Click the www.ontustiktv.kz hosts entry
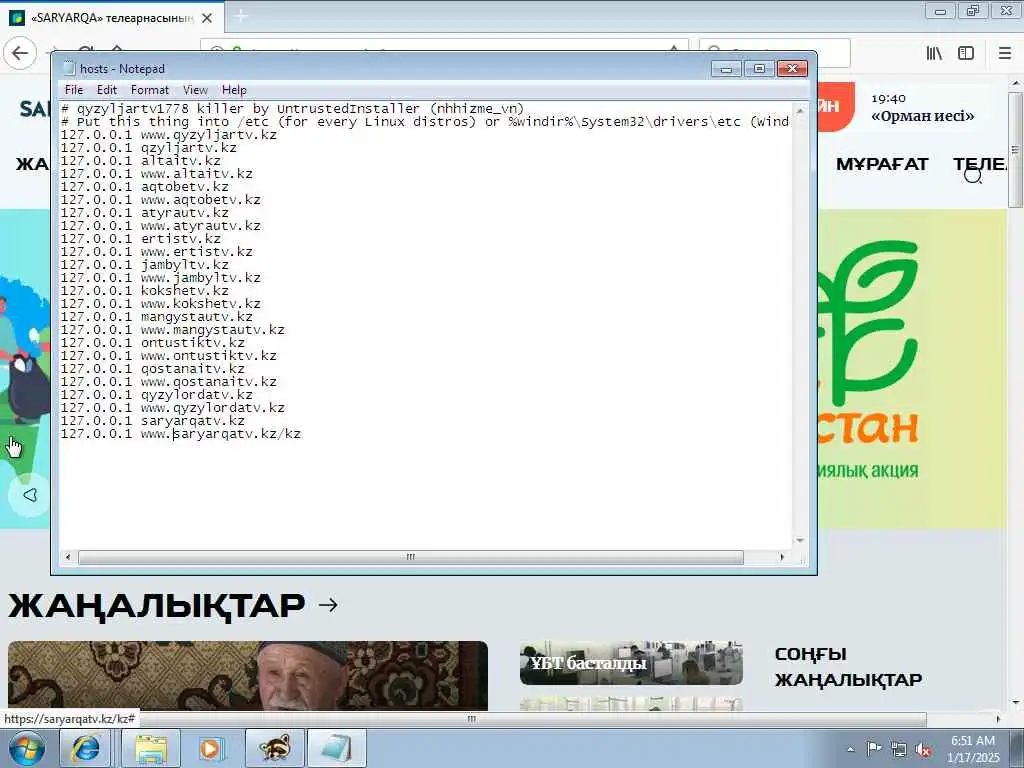The height and width of the screenshot is (768, 1024). [168, 356]
